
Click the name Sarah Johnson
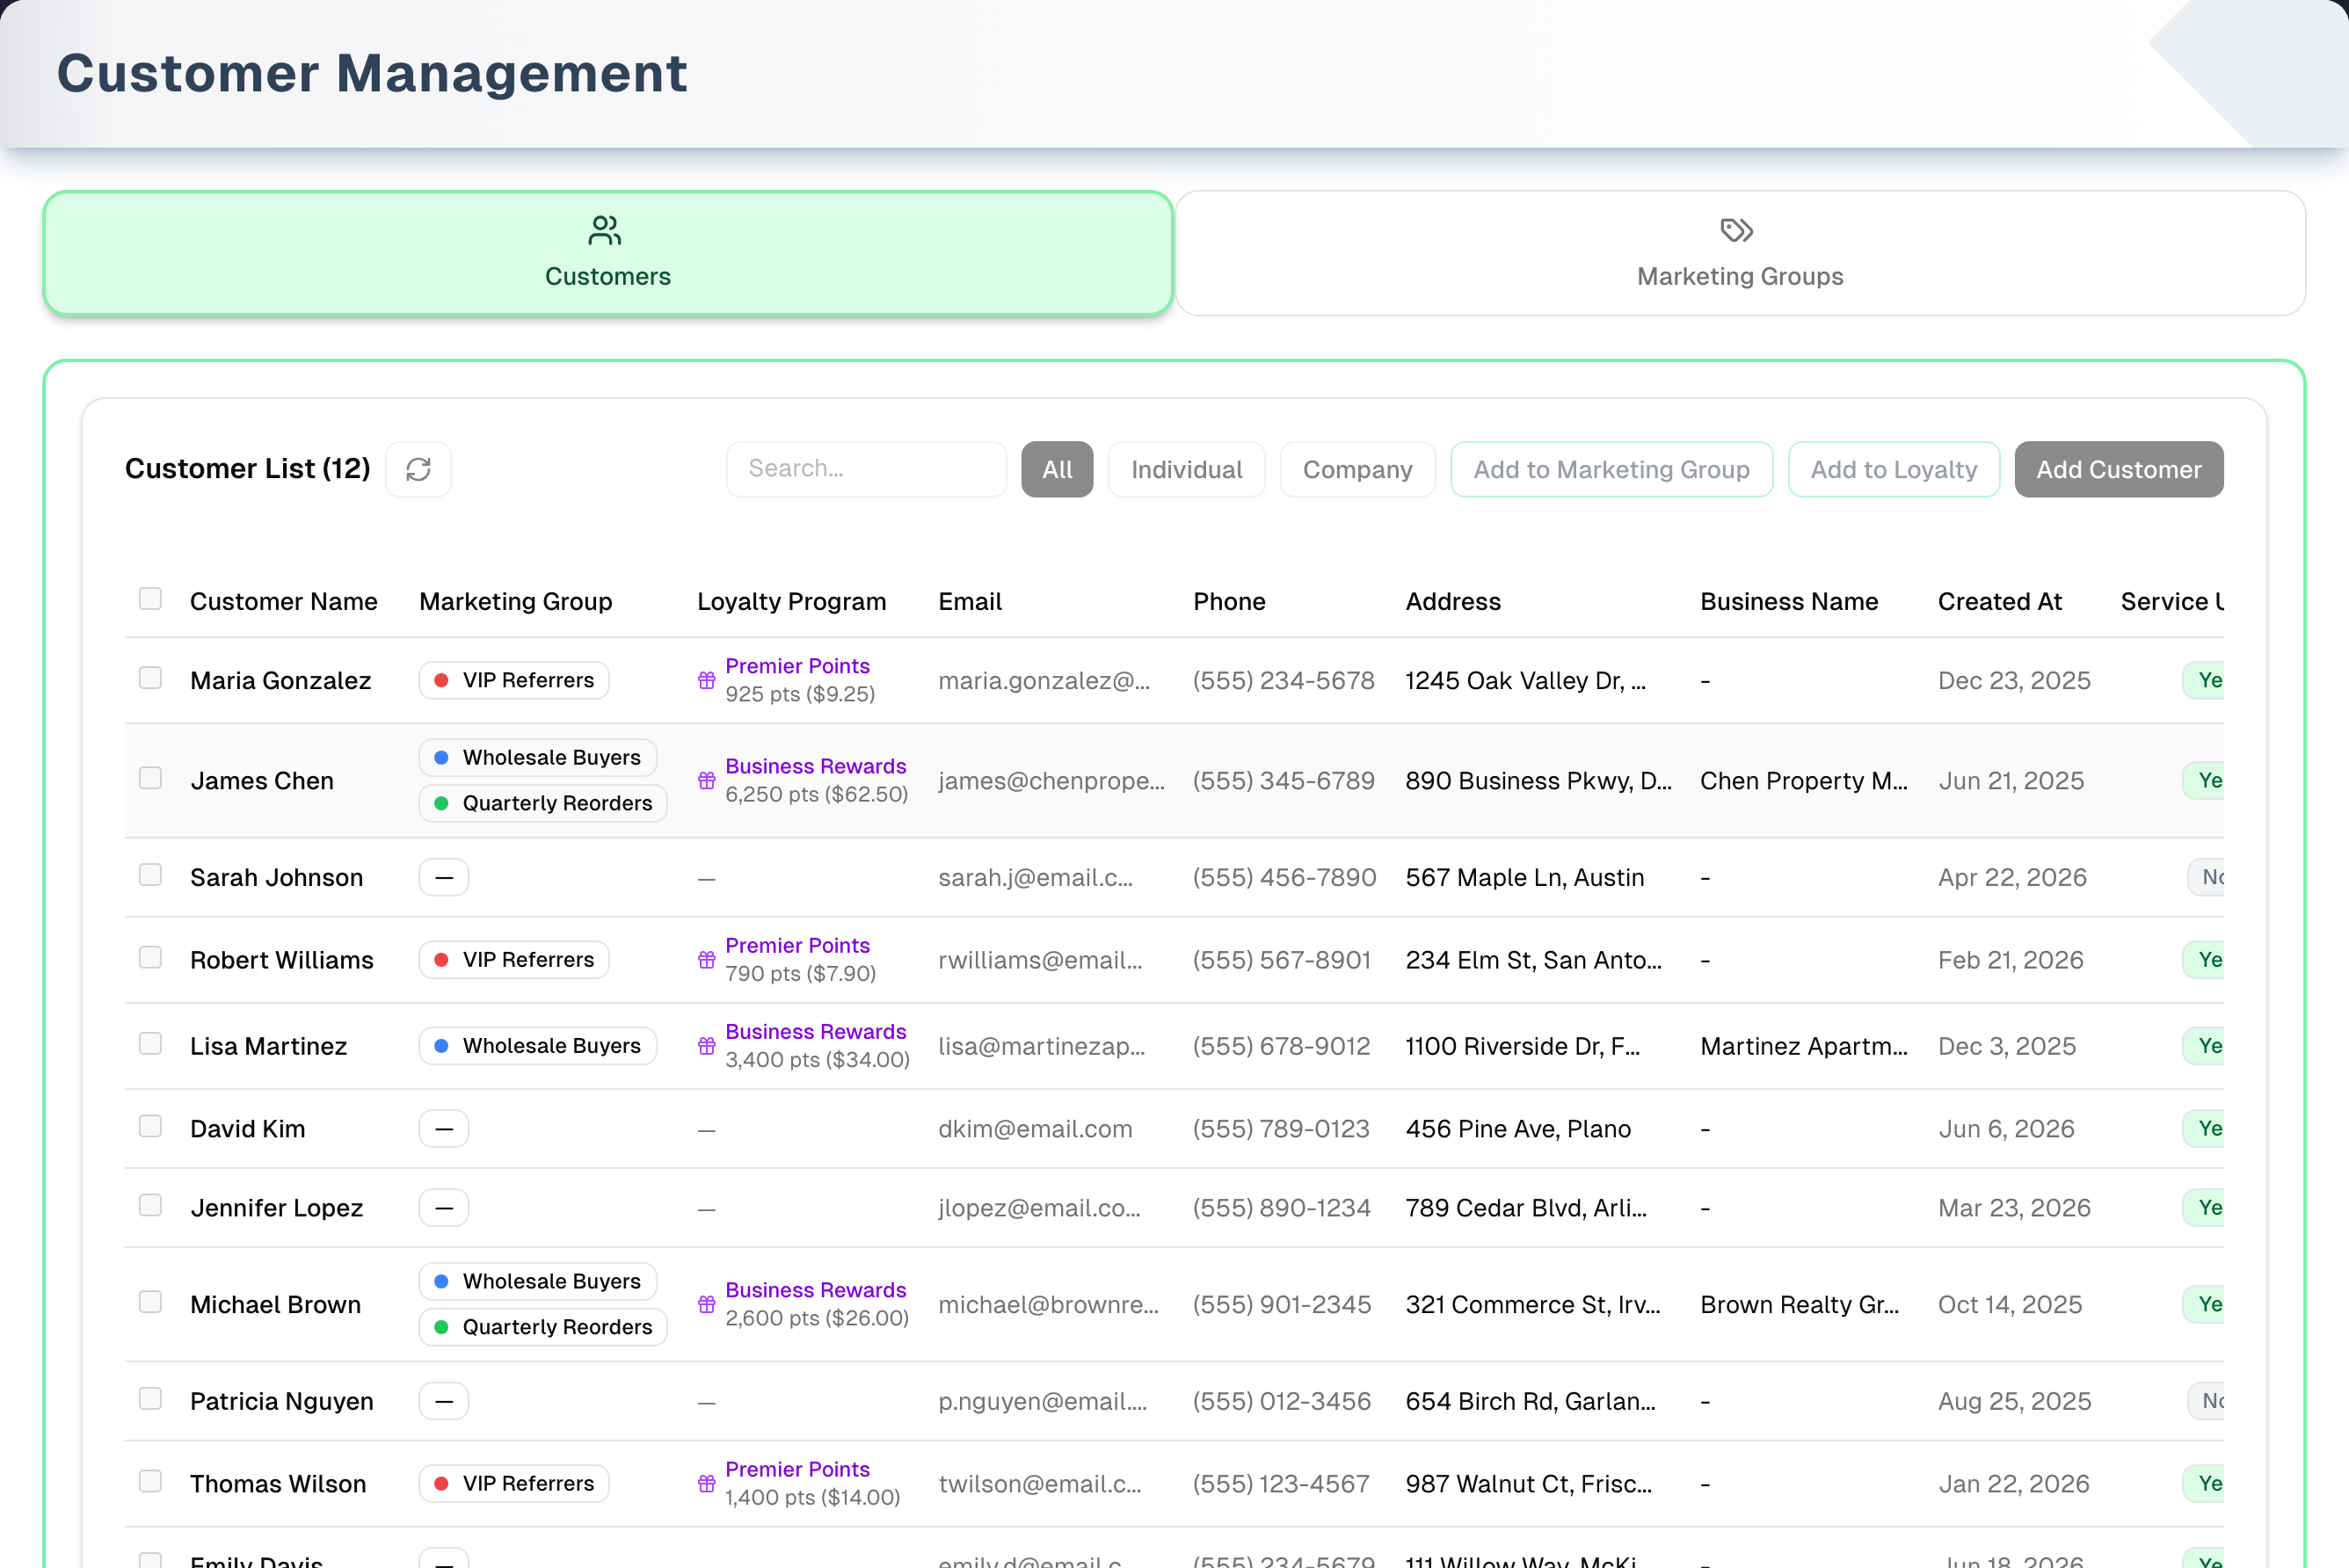(276, 878)
